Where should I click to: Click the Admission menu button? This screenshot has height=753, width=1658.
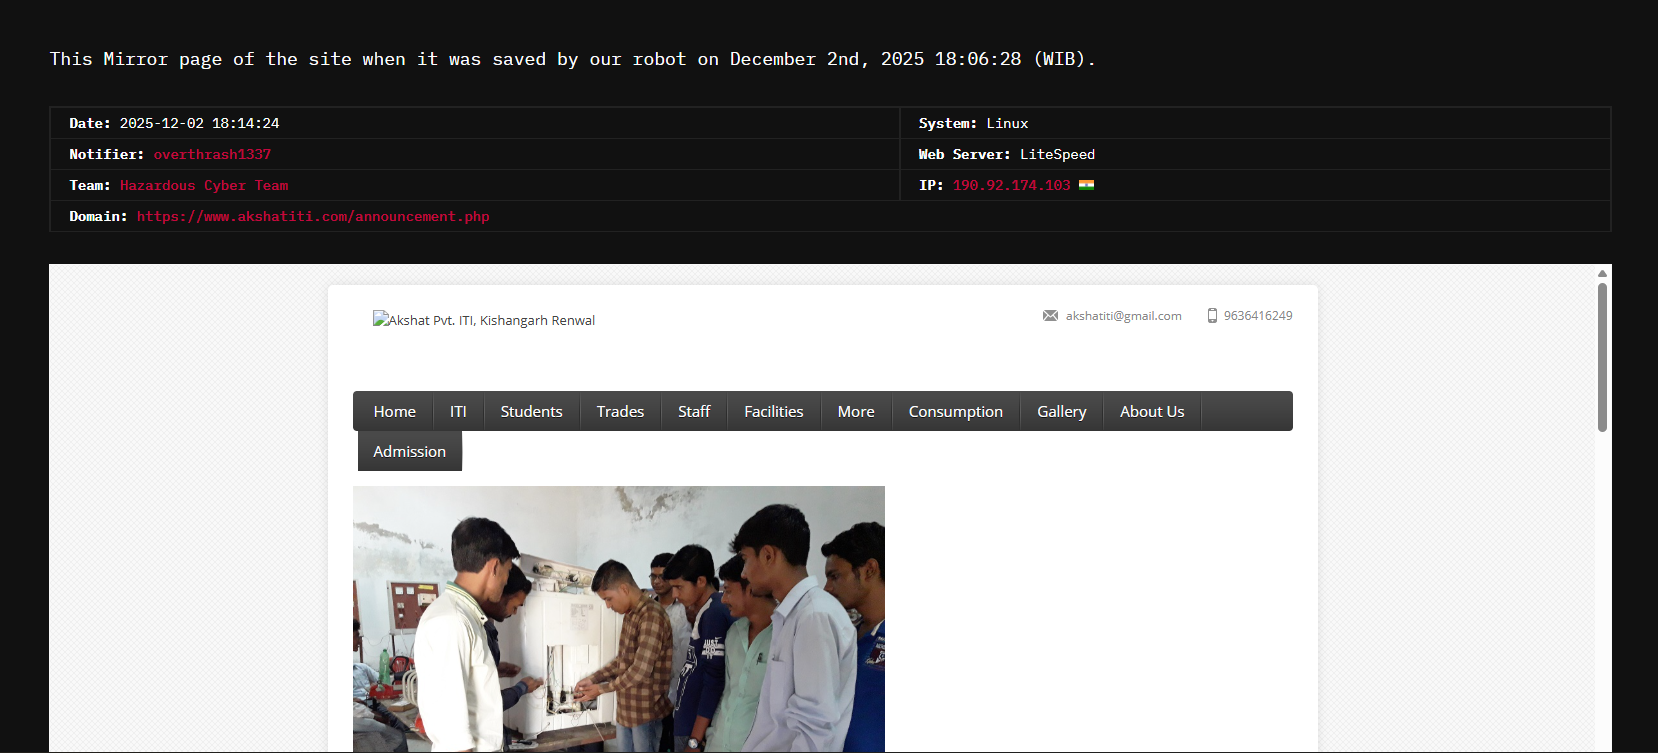[409, 451]
